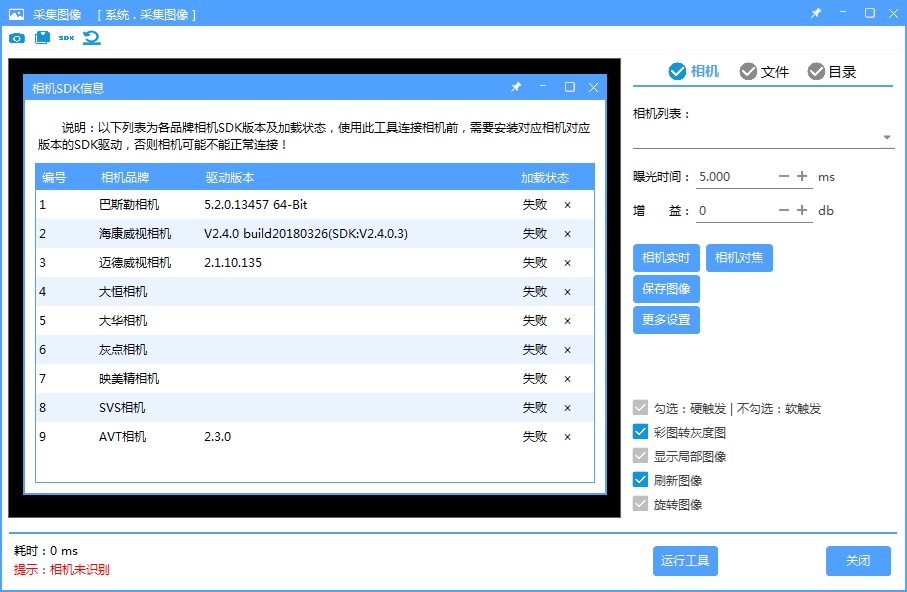Click the 保存图像 button

[x=666, y=289]
